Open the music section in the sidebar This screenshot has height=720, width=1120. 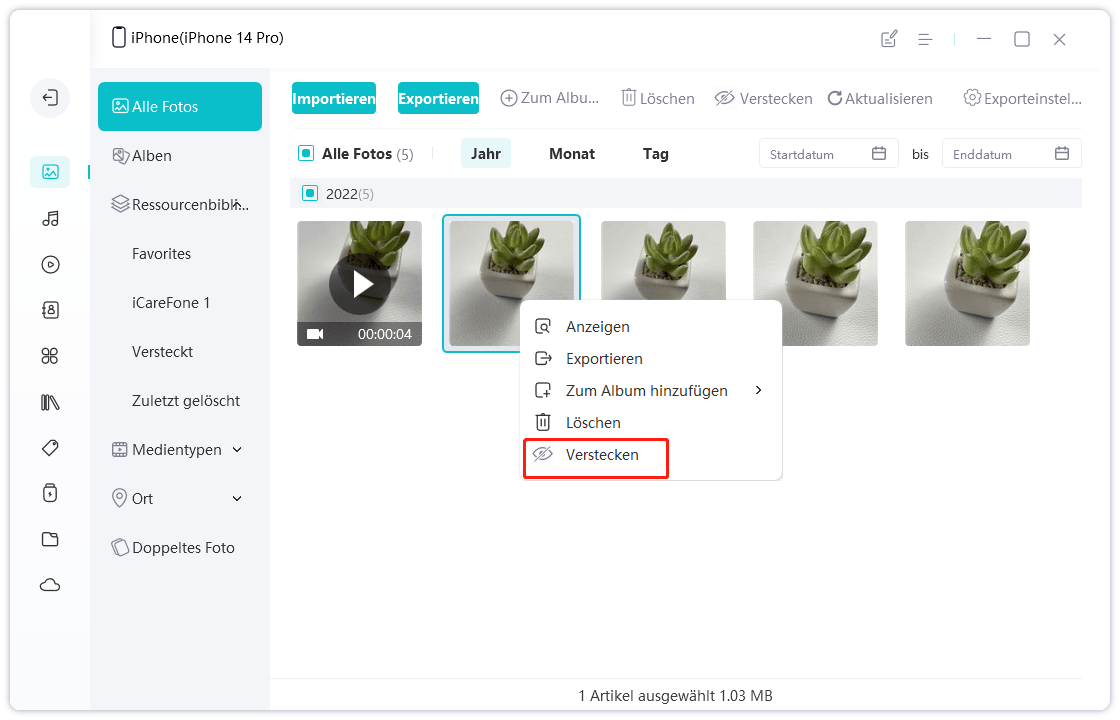pyautogui.click(x=50, y=218)
